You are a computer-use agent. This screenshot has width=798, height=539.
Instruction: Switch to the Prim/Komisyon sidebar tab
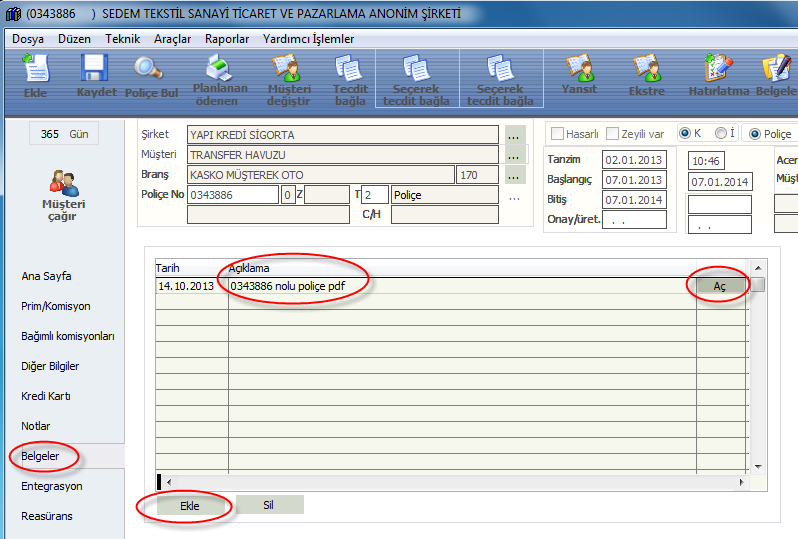tap(56, 306)
